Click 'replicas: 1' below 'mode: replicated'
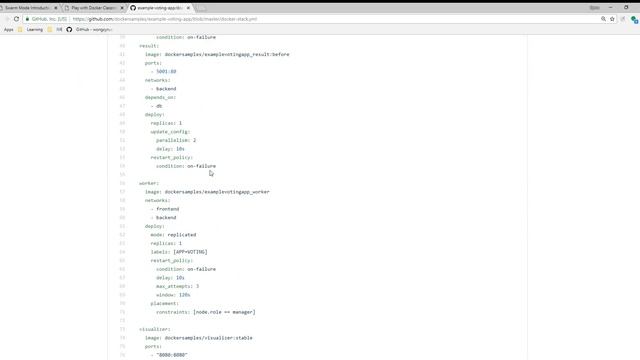This screenshot has width=640, height=360. coord(166,243)
